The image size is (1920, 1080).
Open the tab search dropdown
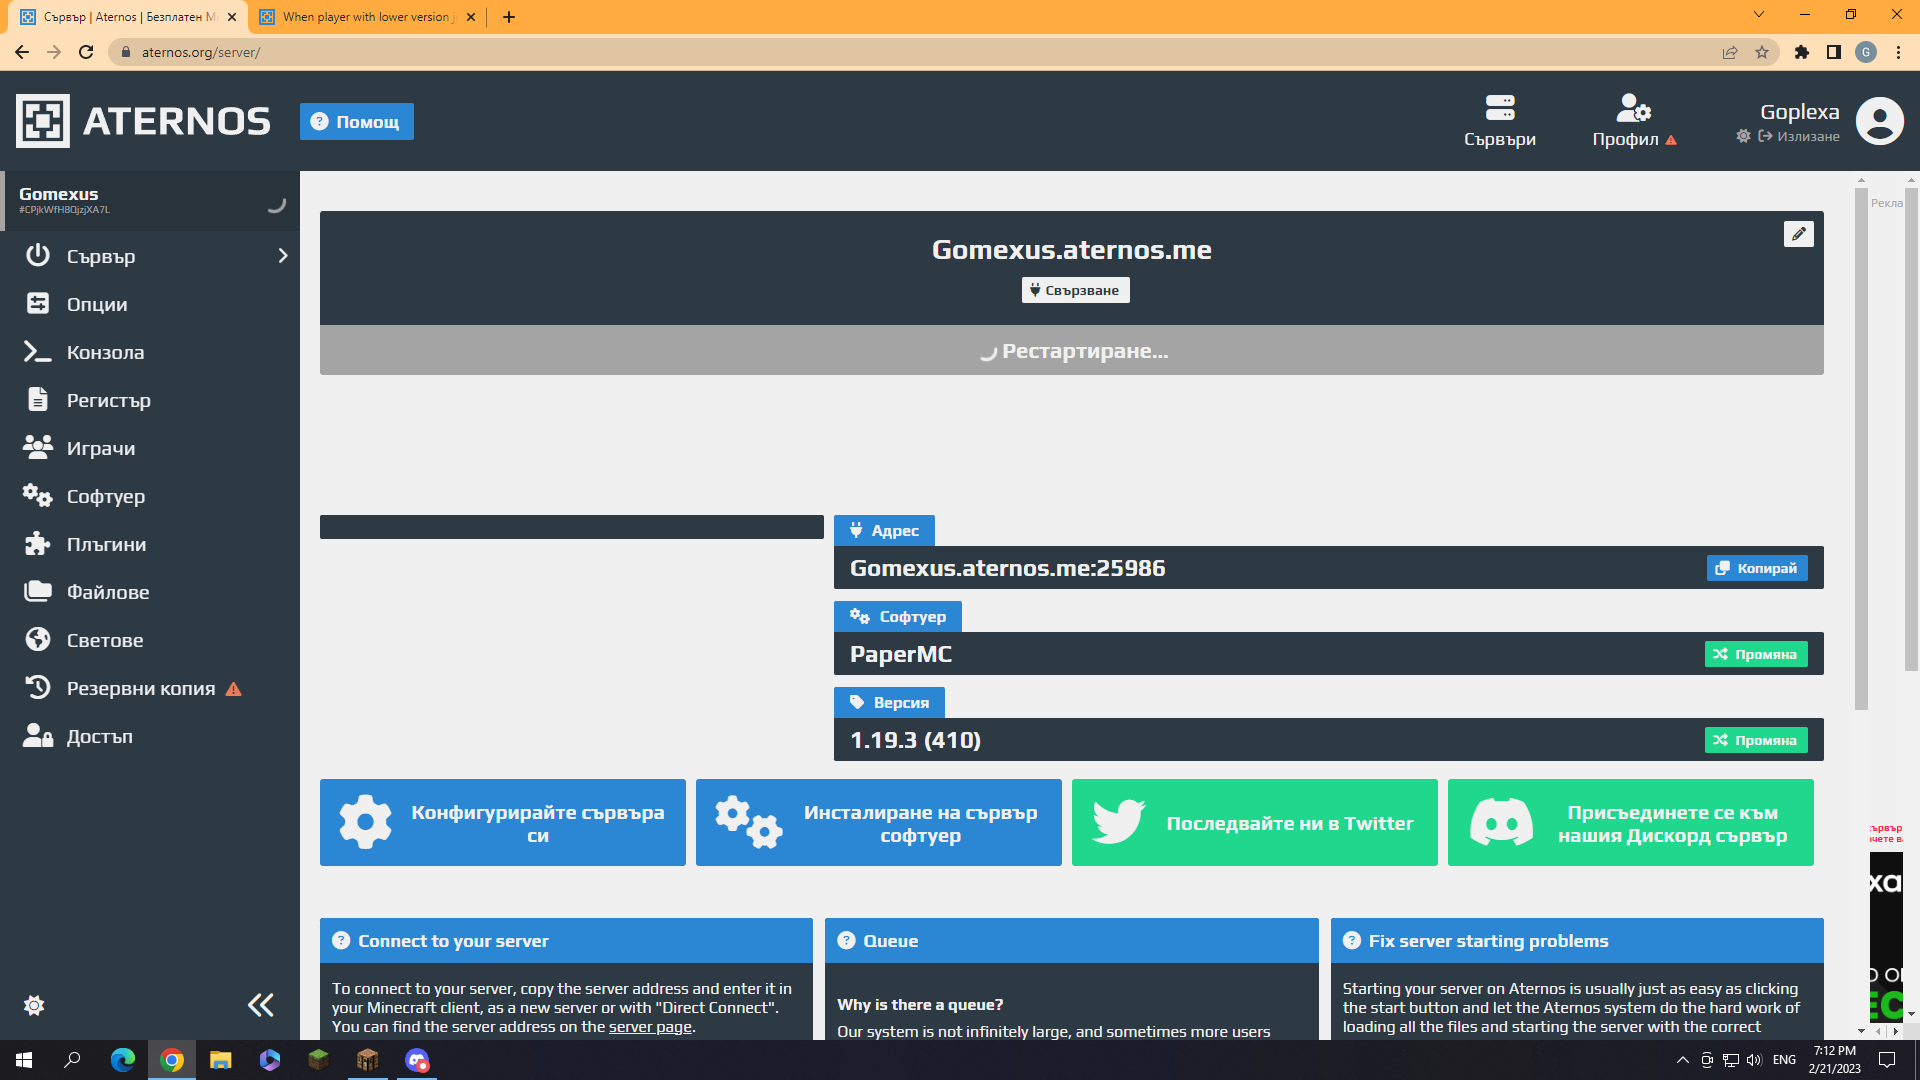coord(1759,15)
